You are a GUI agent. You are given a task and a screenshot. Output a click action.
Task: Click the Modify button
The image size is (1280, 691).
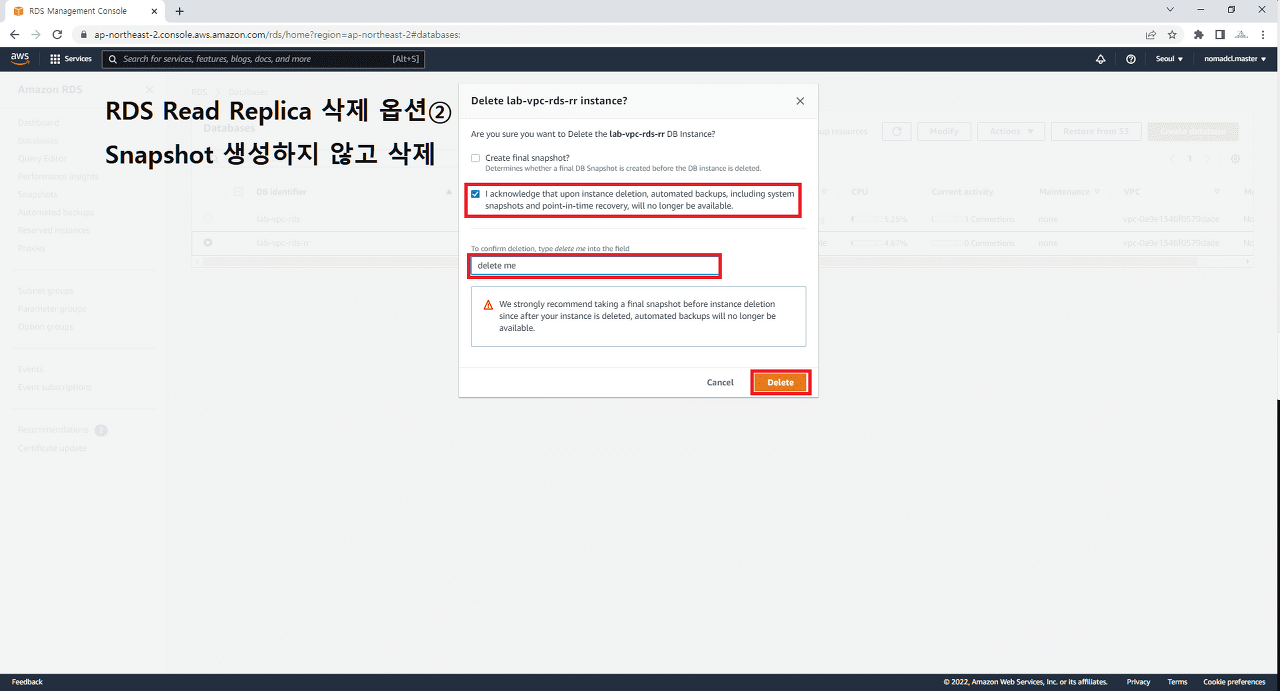944,131
